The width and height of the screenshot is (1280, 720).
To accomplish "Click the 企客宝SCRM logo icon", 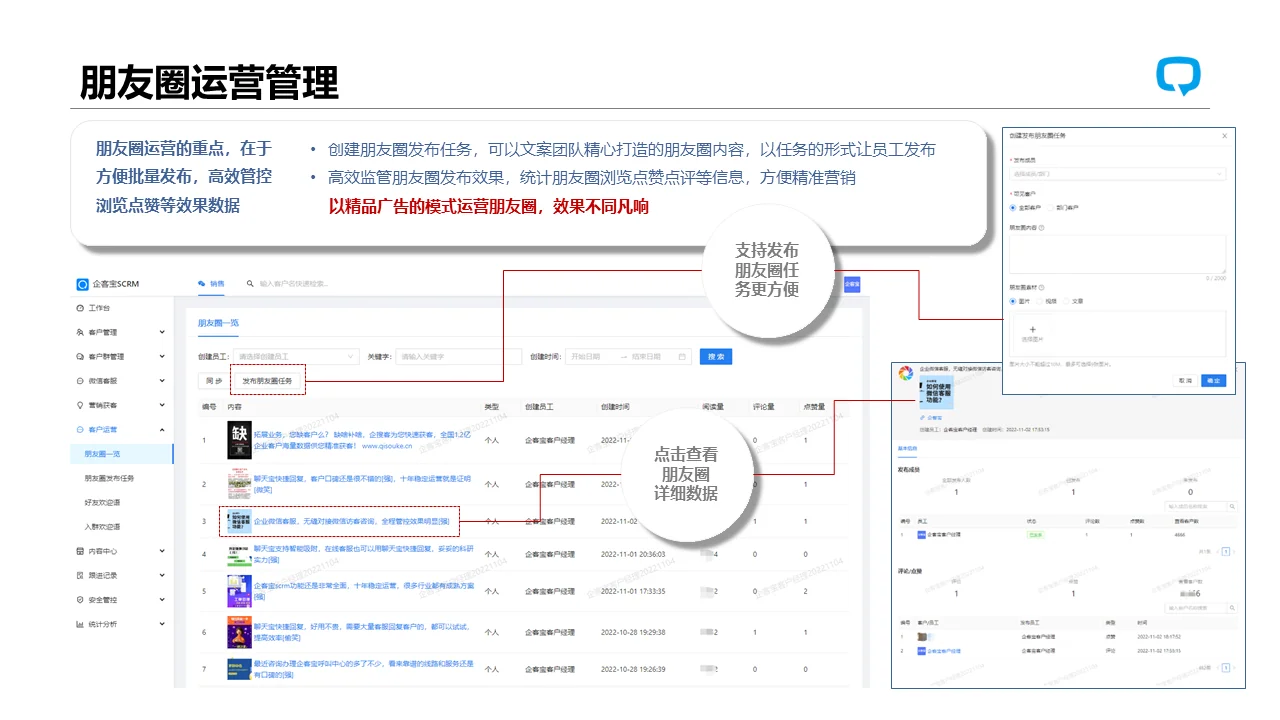I will tap(82, 284).
